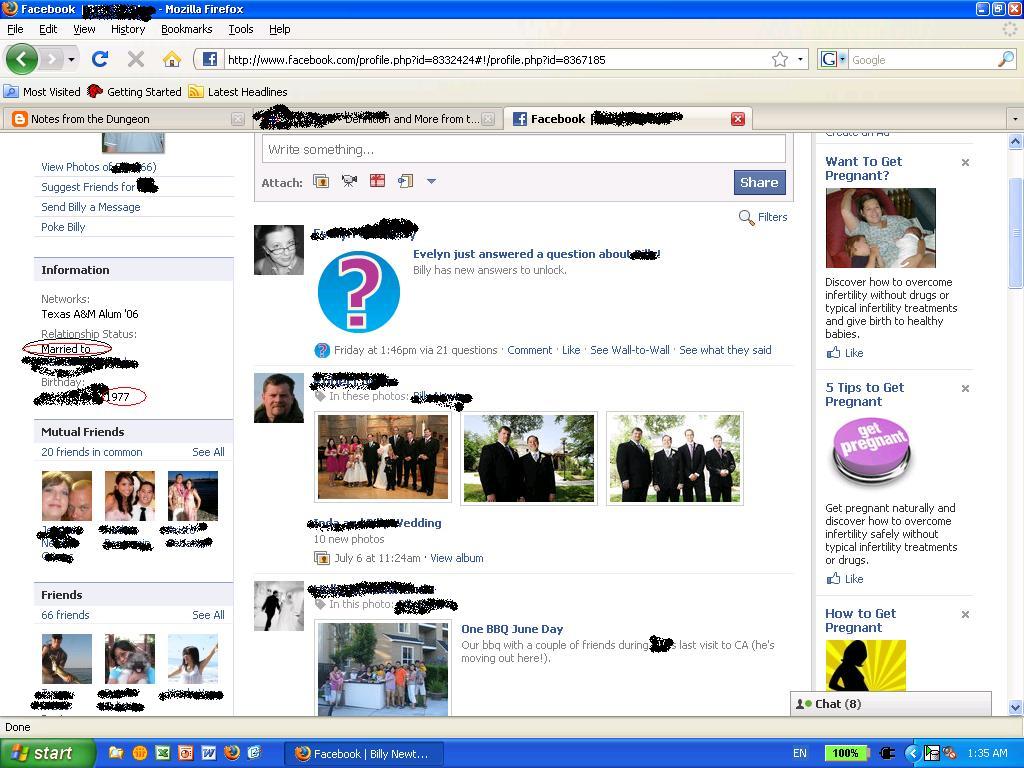Attach a photo using the photo icon

pyautogui.click(x=321, y=181)
